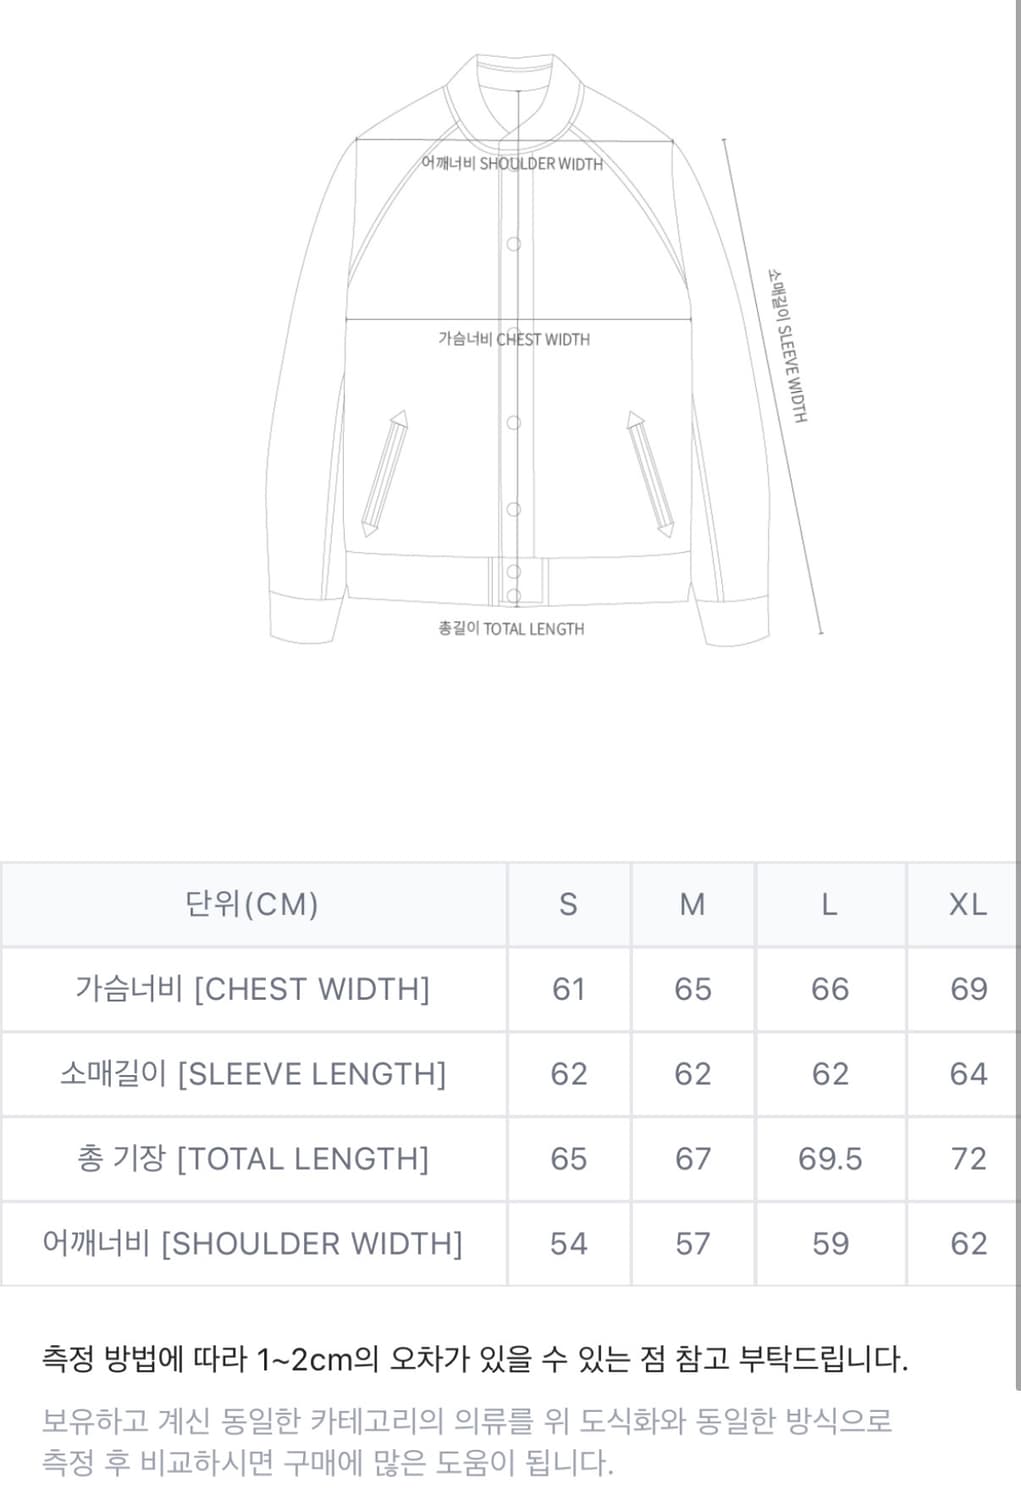
Task: Click the left pocket on jacket drawing
Action: pyautogui.click(x=385, y=473)
